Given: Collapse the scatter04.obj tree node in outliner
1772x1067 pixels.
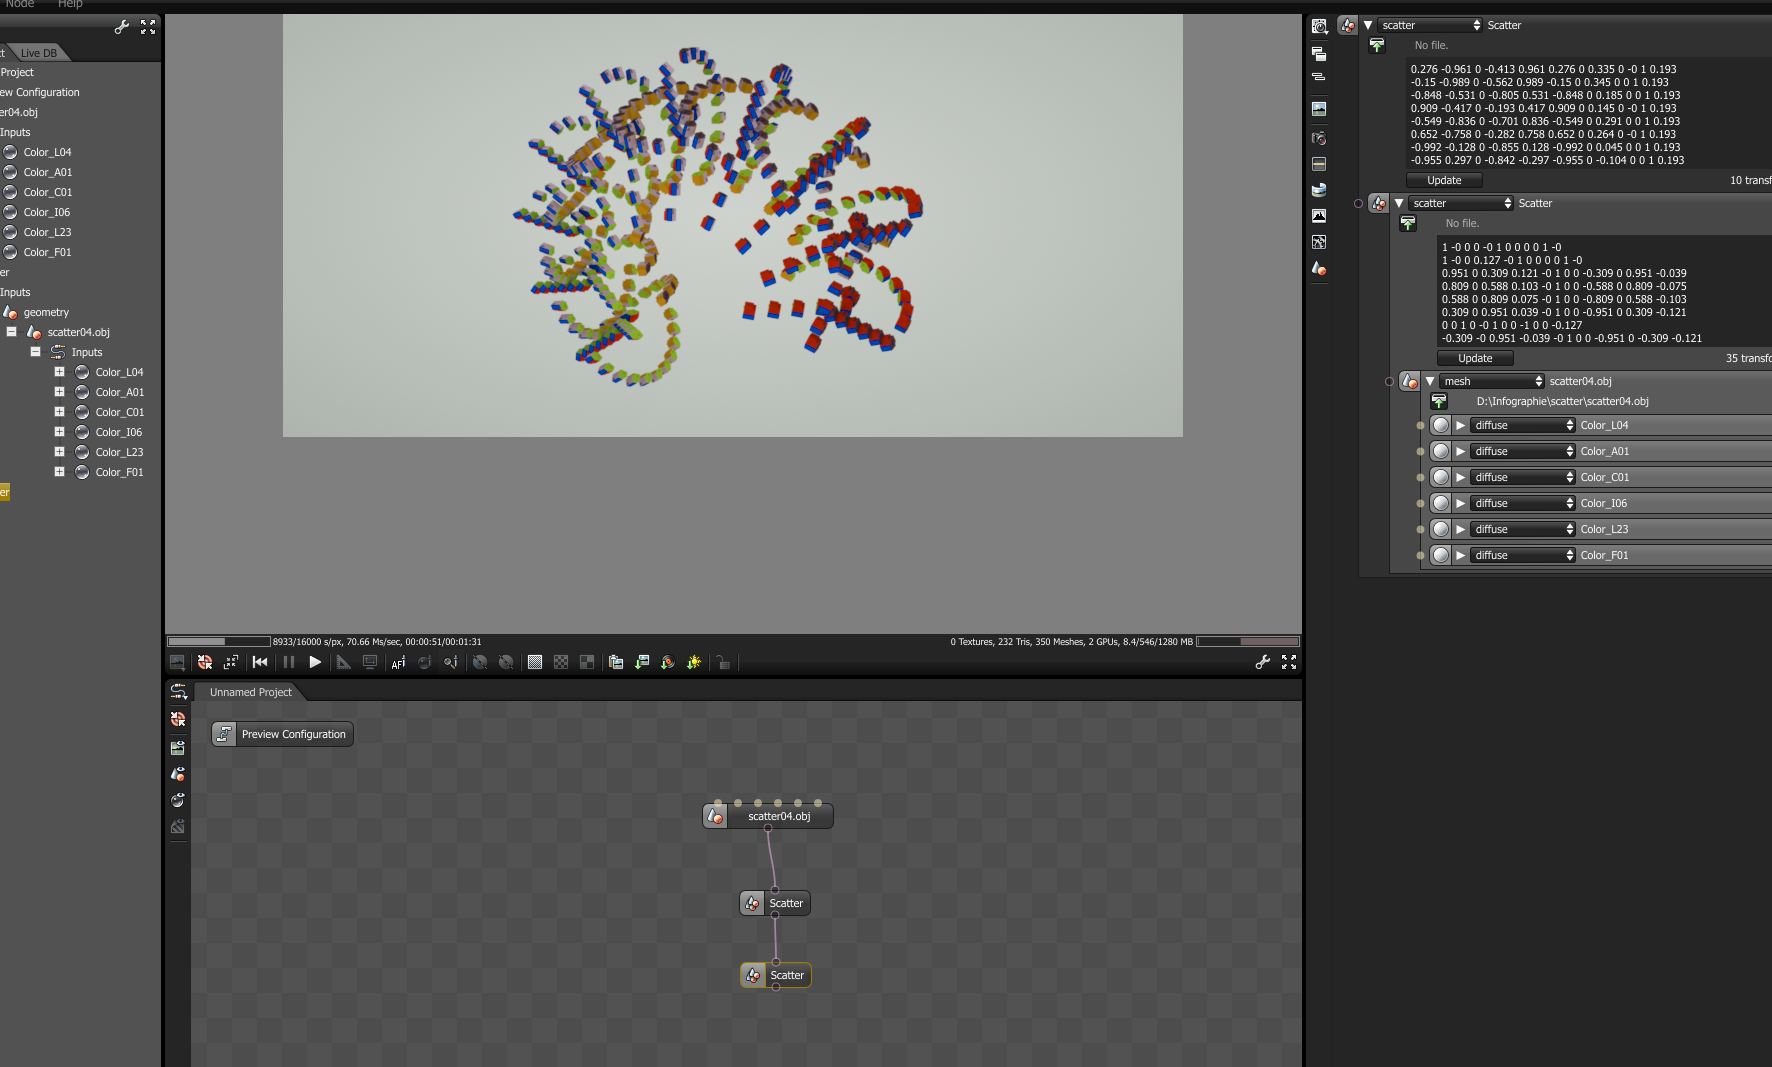Looking at the screenshot, I should 12,332.
